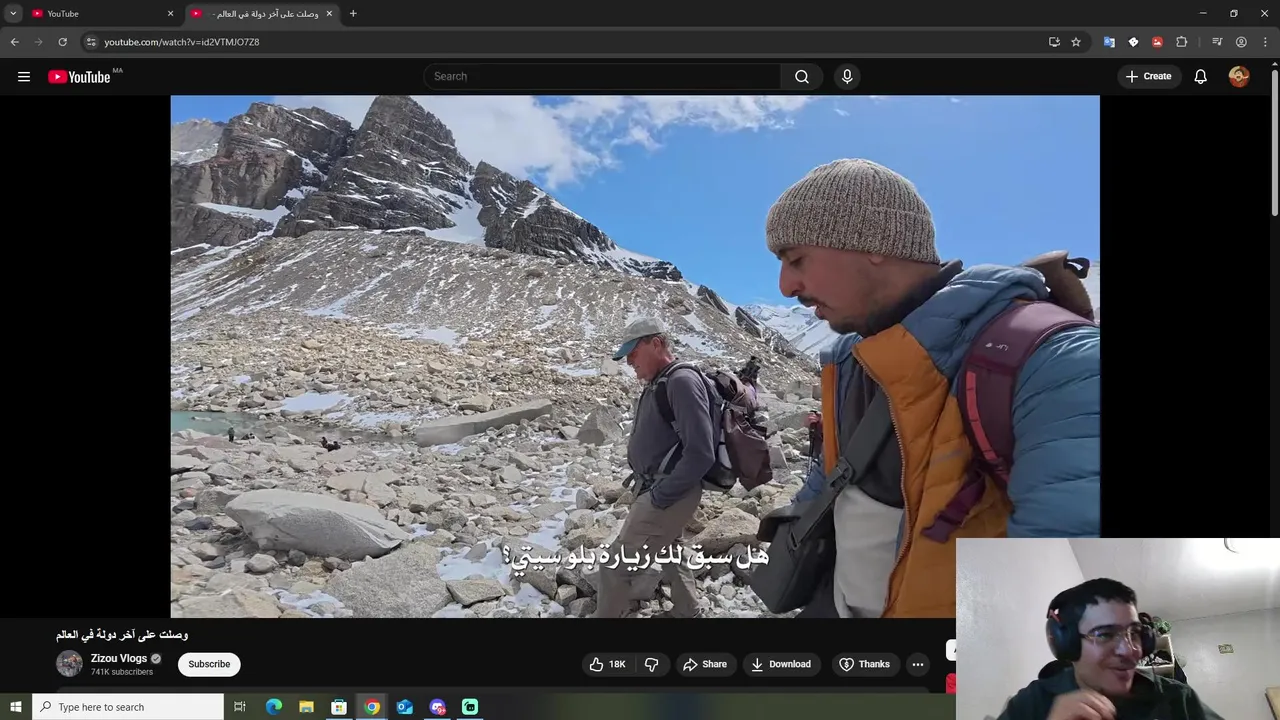Image resolution: width=1280 pixels, height=720 pixels.
Task: Open the Windows Start menu
Action: (15, 707)
